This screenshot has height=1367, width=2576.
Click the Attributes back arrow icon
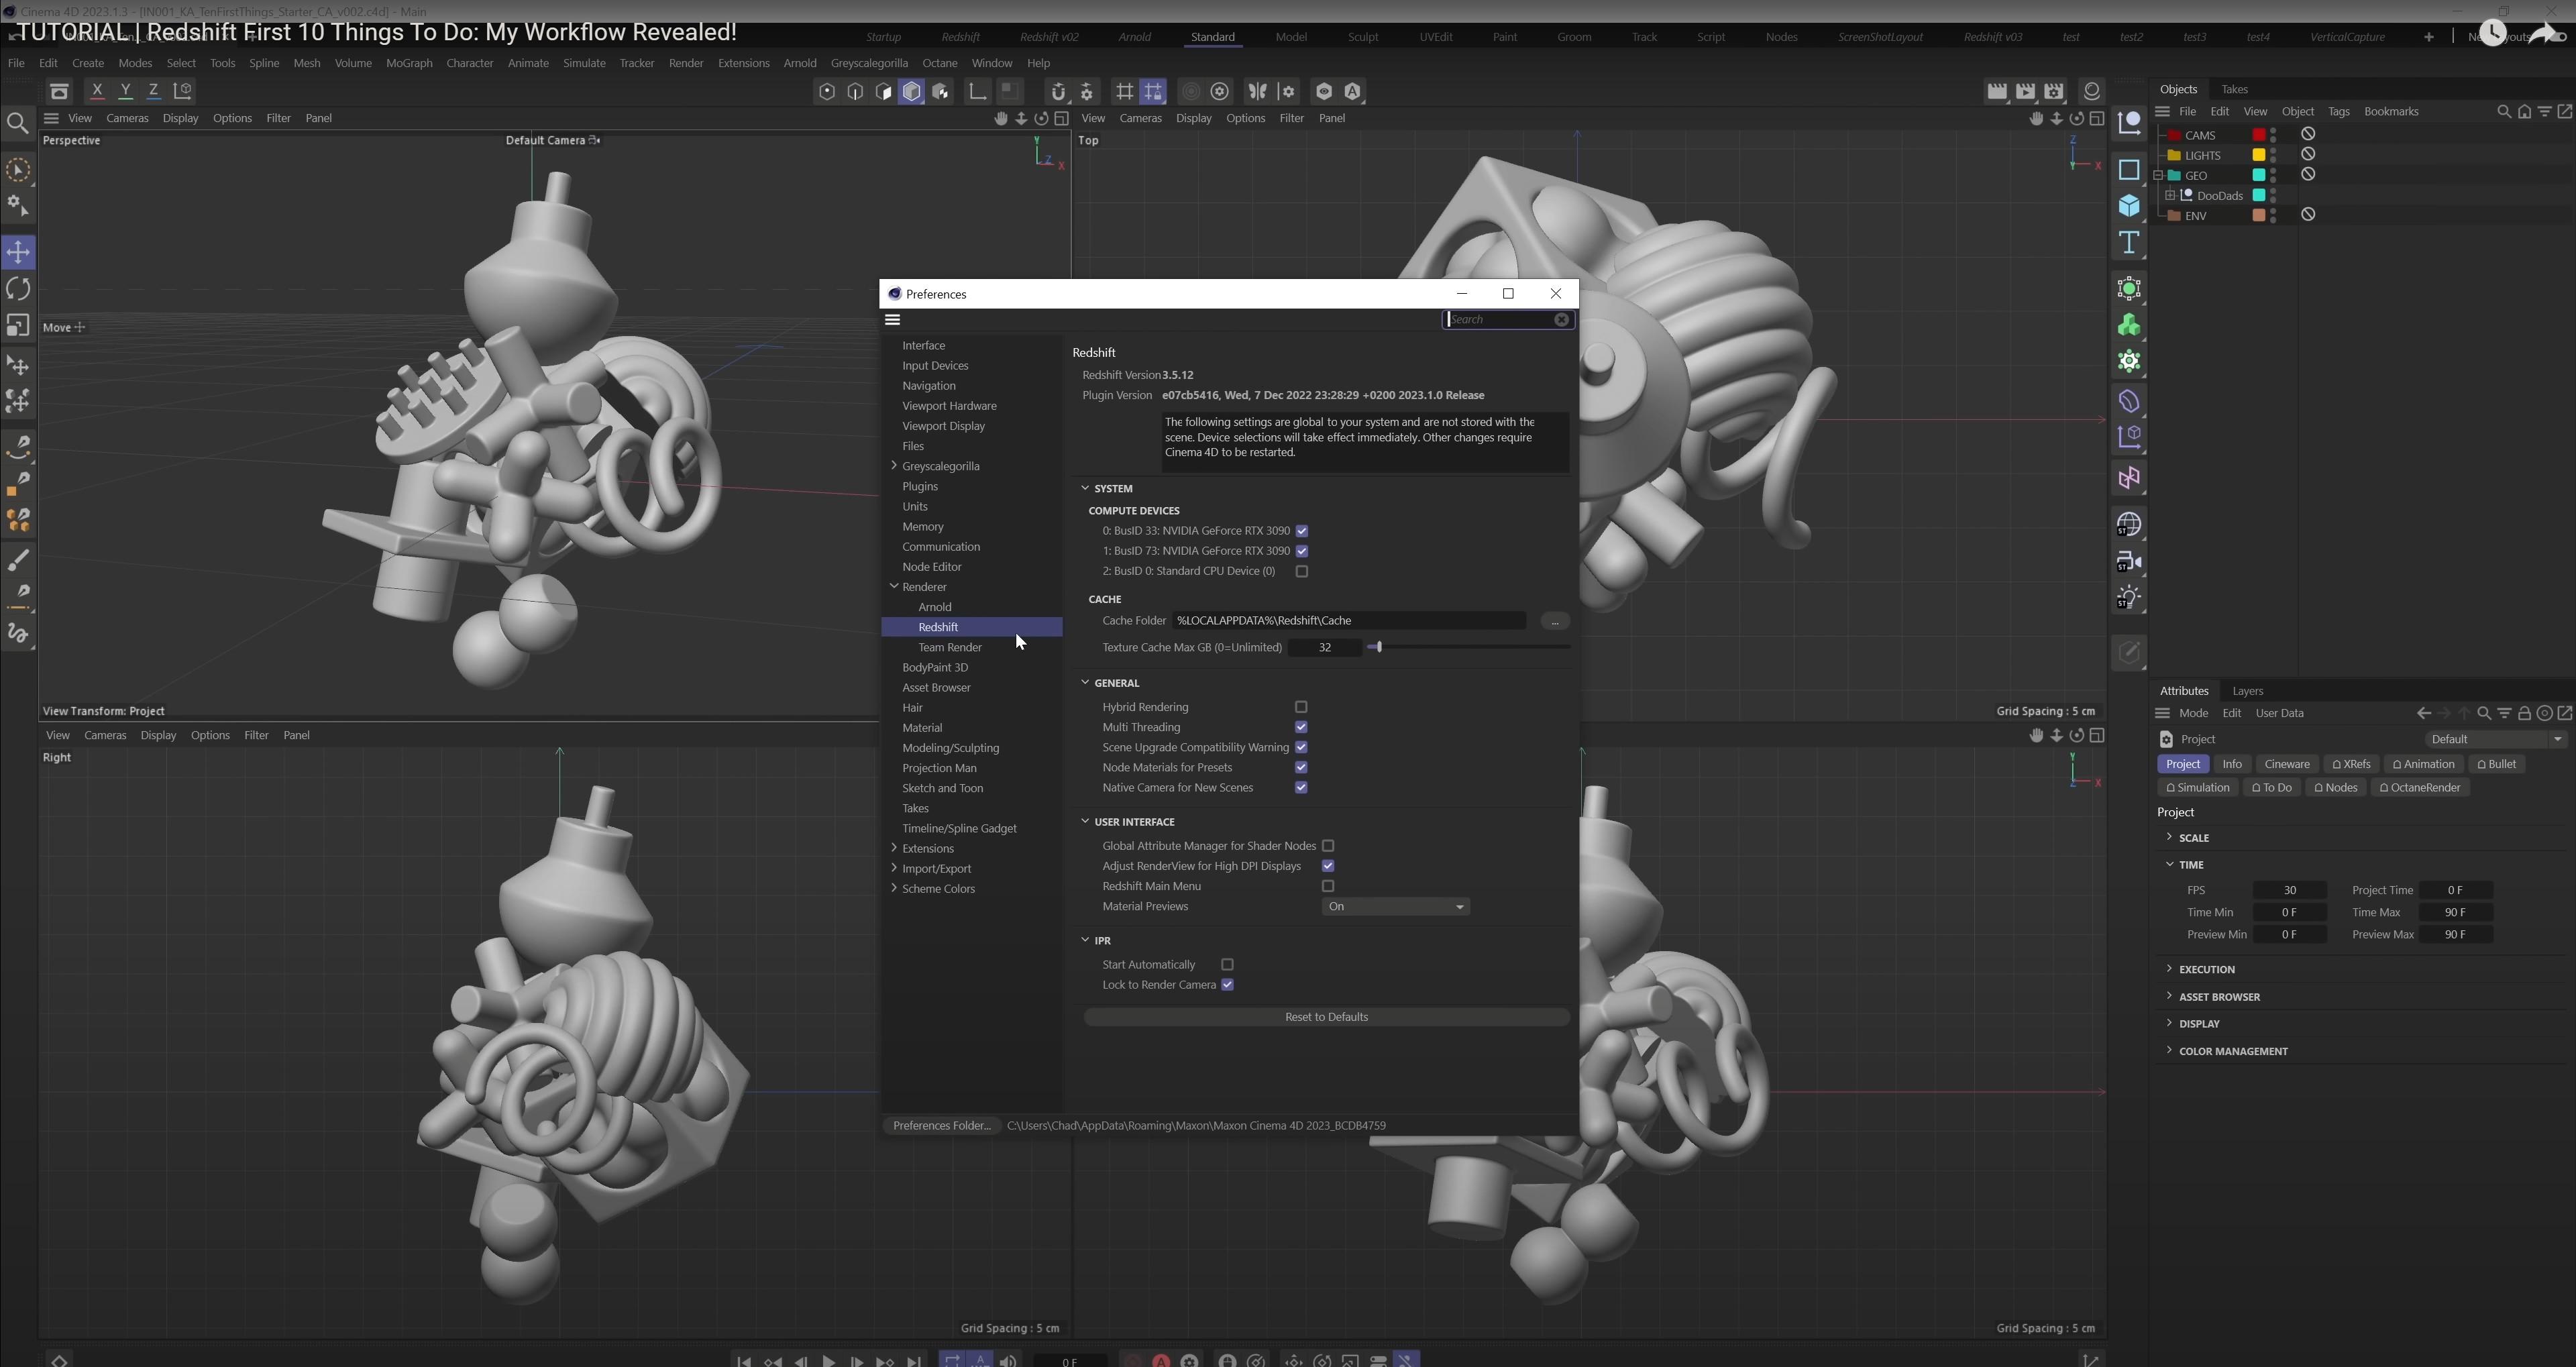(x=2423, y=714)
